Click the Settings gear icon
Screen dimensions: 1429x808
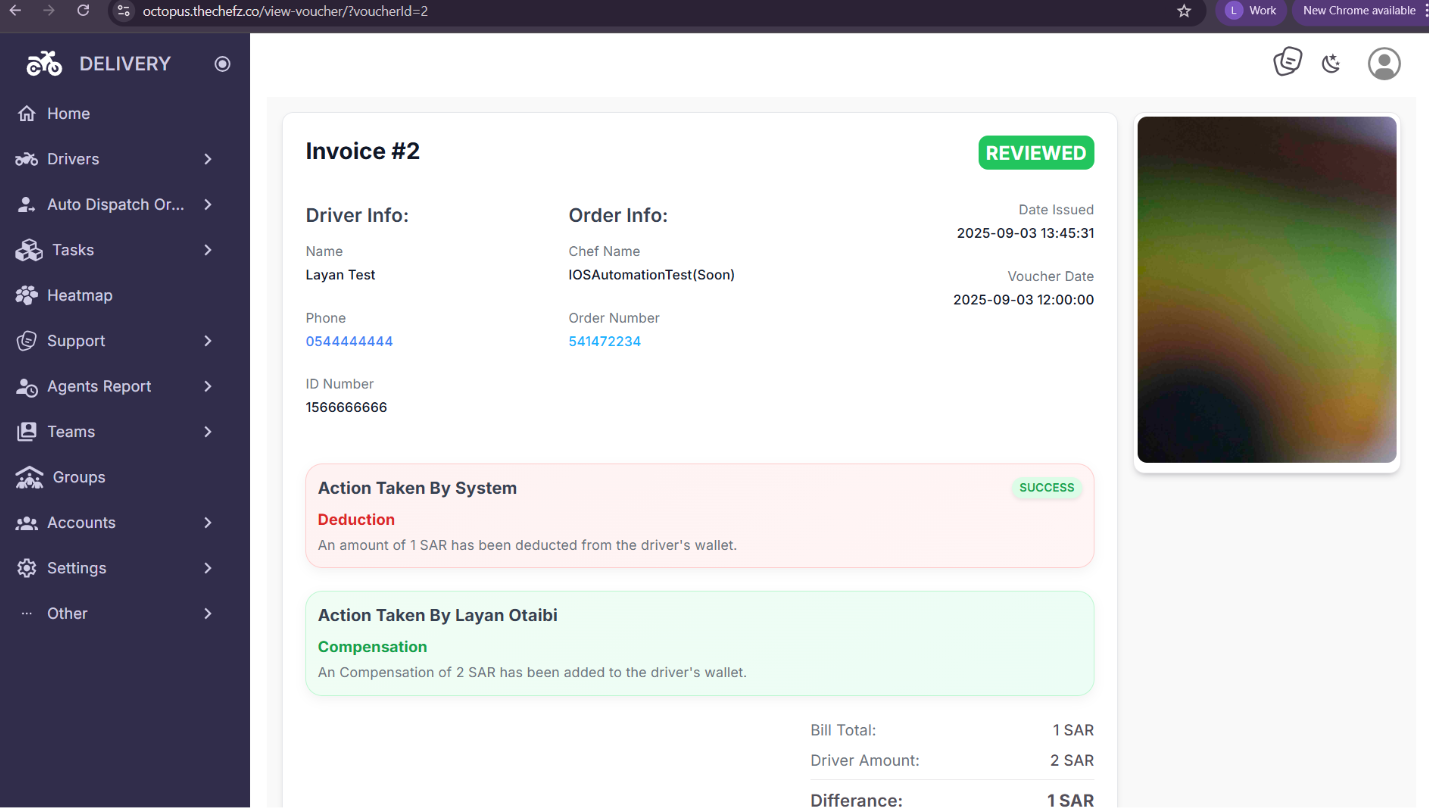(x=28, y=568)
